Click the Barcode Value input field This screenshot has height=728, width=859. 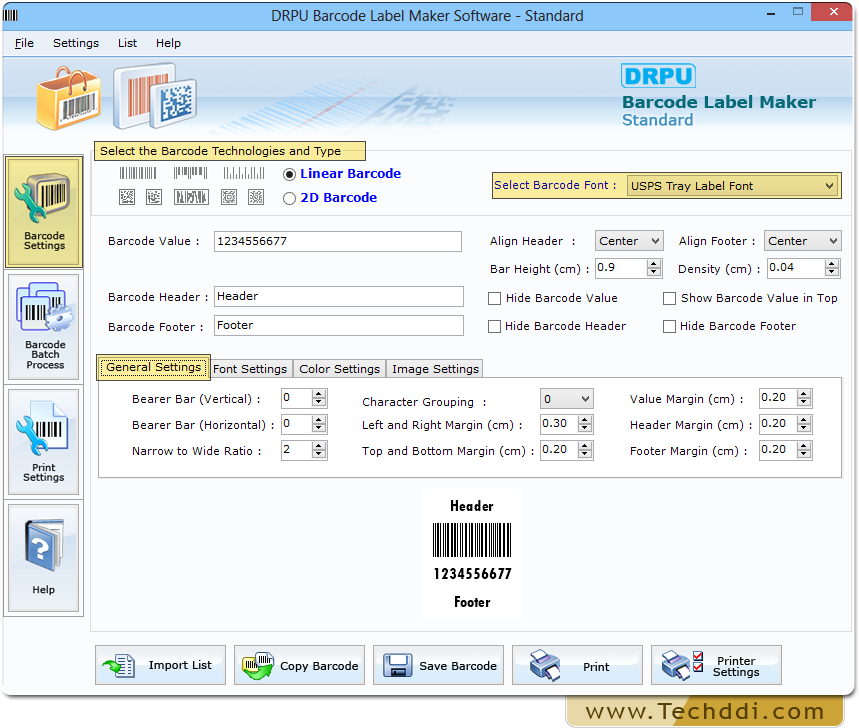(x=338, y=242)
